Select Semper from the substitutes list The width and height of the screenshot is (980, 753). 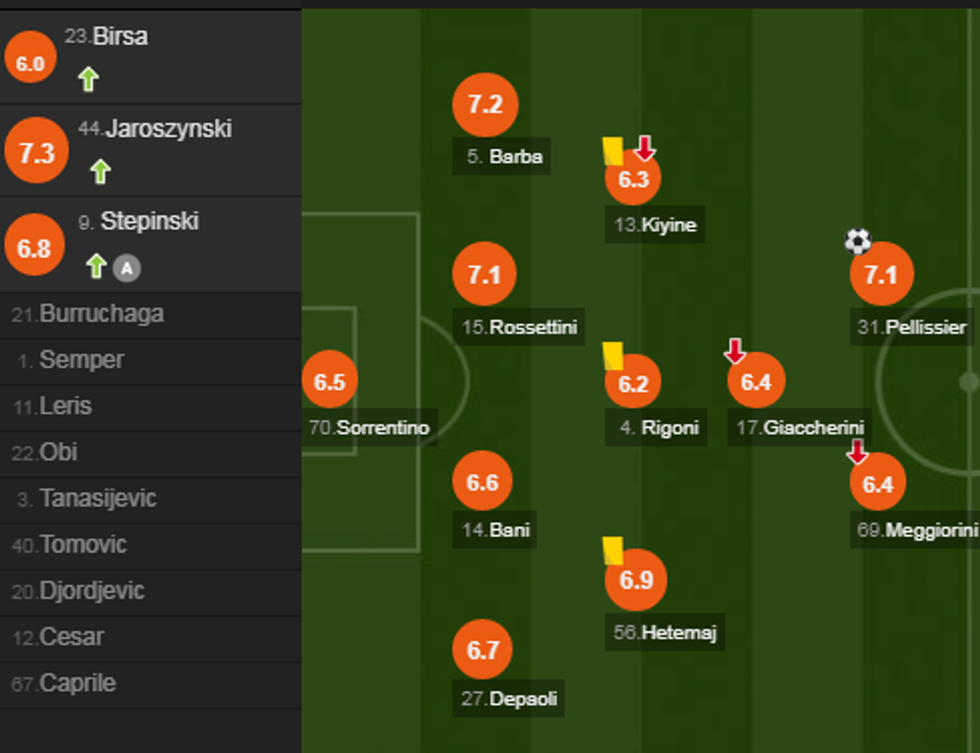click(x=81, y=360)
